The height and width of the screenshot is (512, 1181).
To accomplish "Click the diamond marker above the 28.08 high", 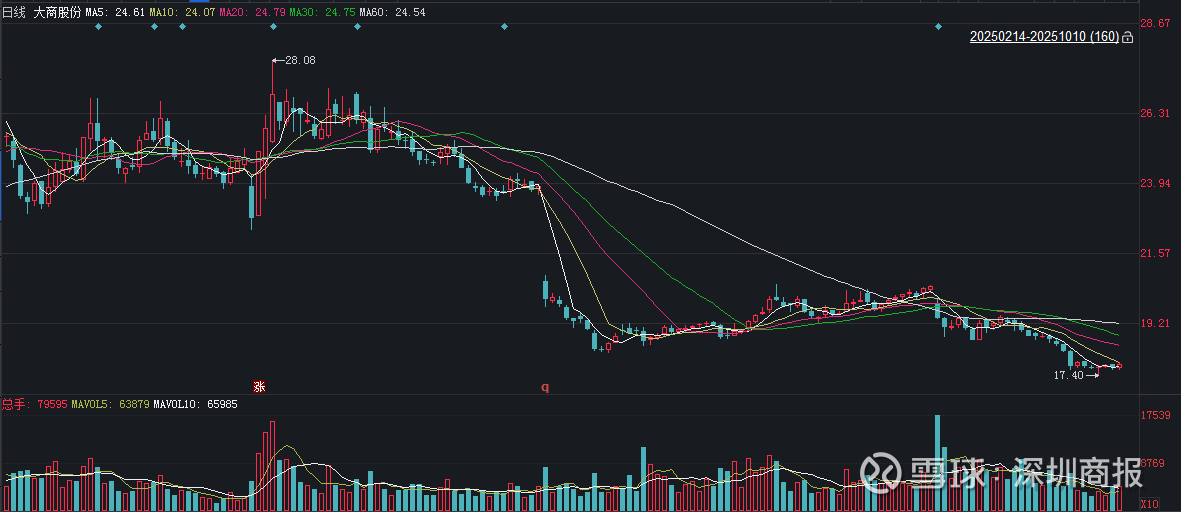I will tap(273, 27).
